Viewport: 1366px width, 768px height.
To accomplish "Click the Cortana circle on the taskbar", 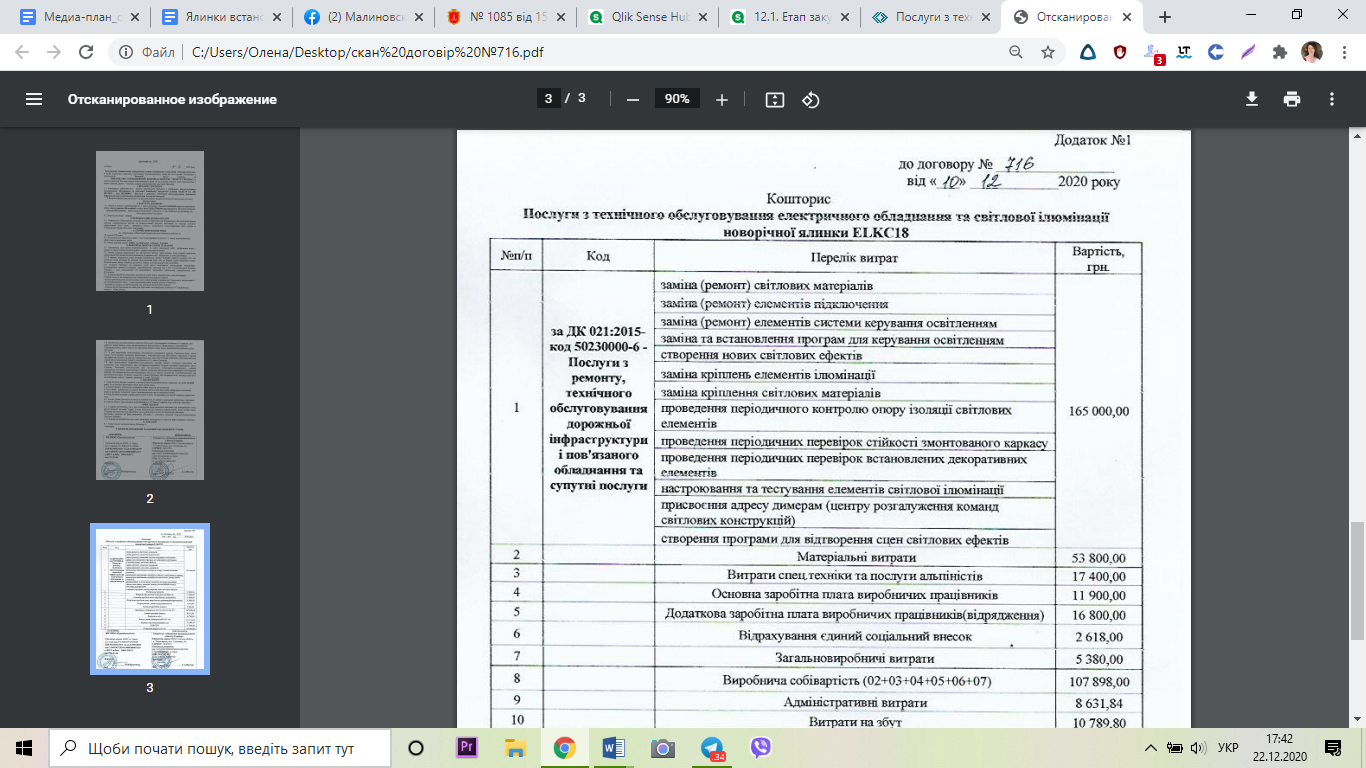I will 417,747.
